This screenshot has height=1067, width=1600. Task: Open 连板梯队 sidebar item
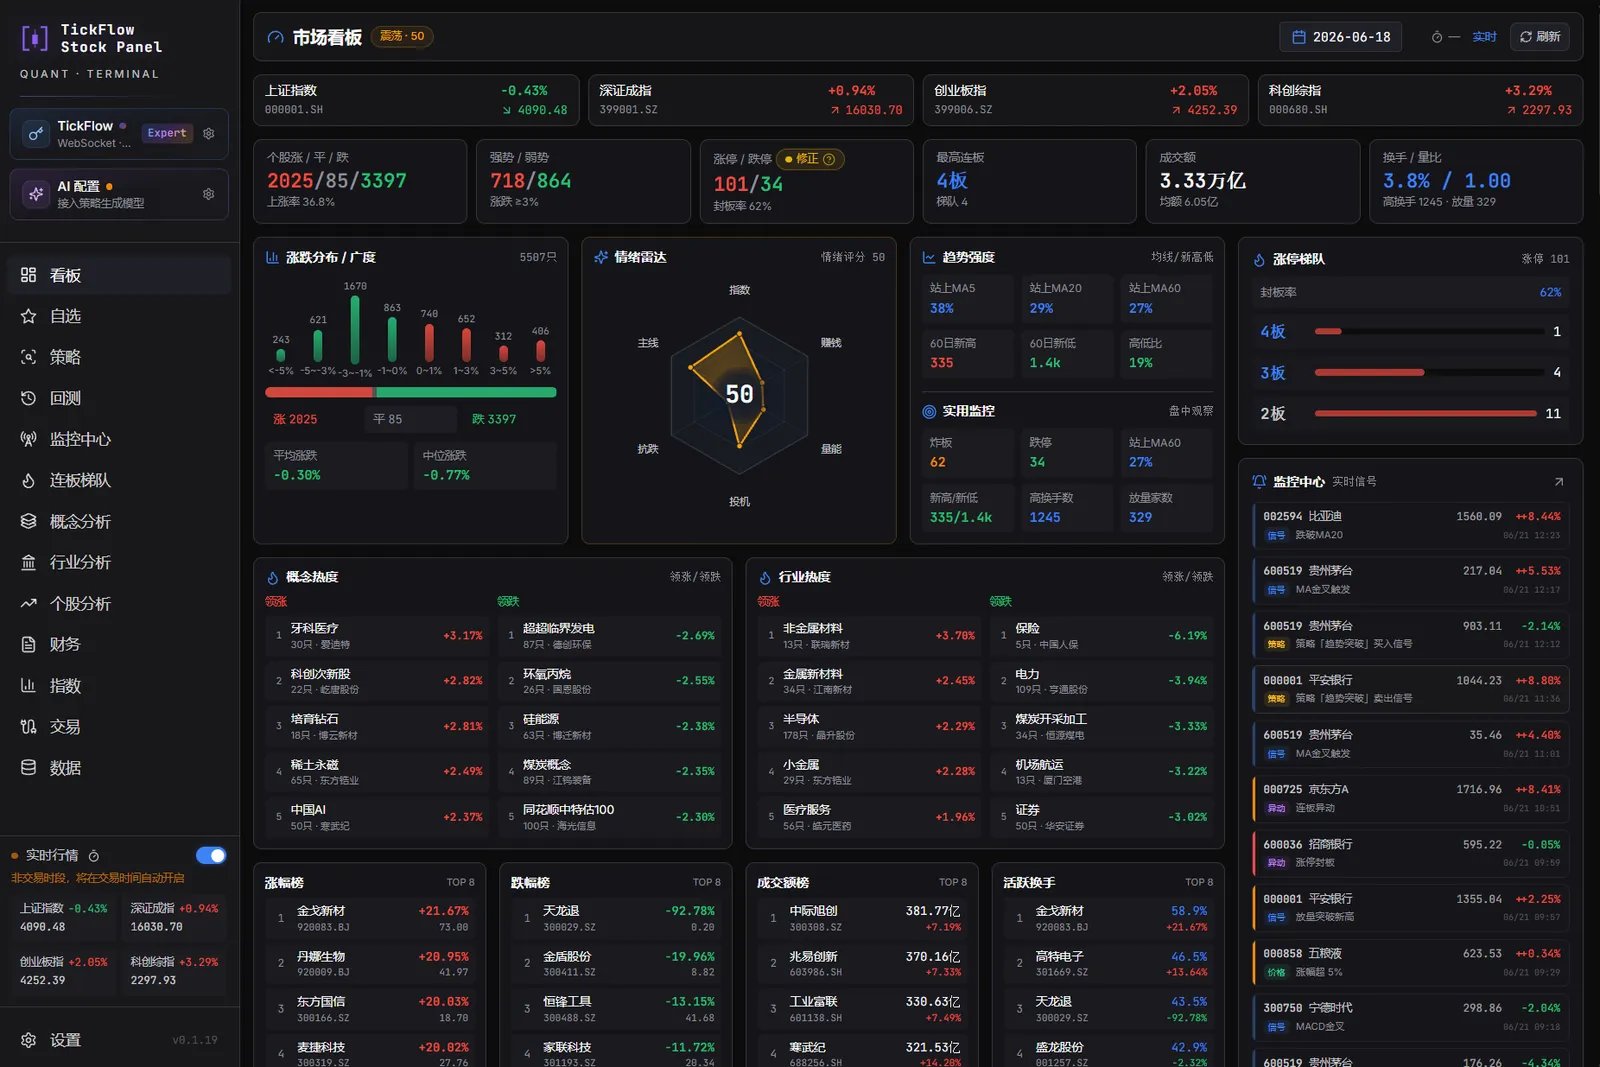[119, 480]
